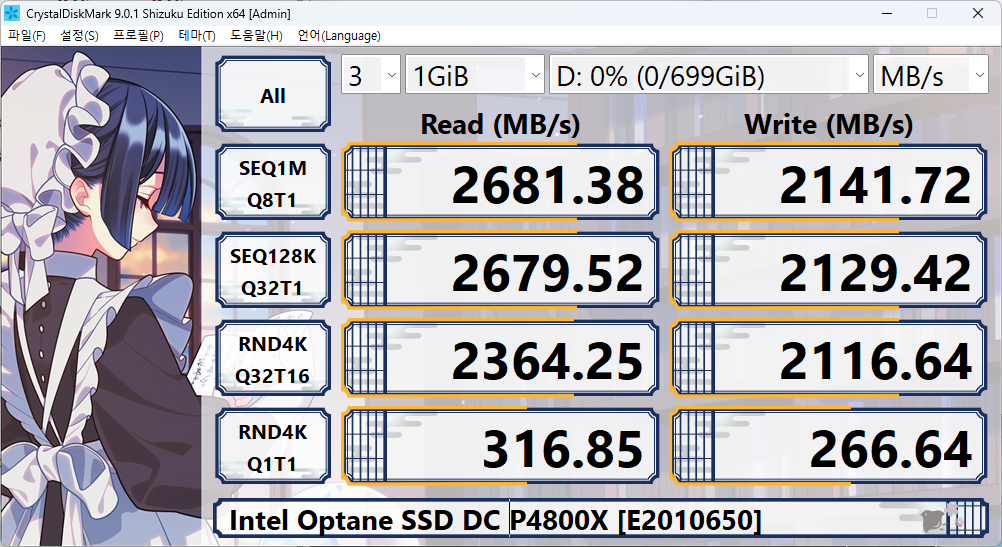Open the 프로필(P) profile menu
This screenshot has height=547, width=1002.
[x=138, y=36]
